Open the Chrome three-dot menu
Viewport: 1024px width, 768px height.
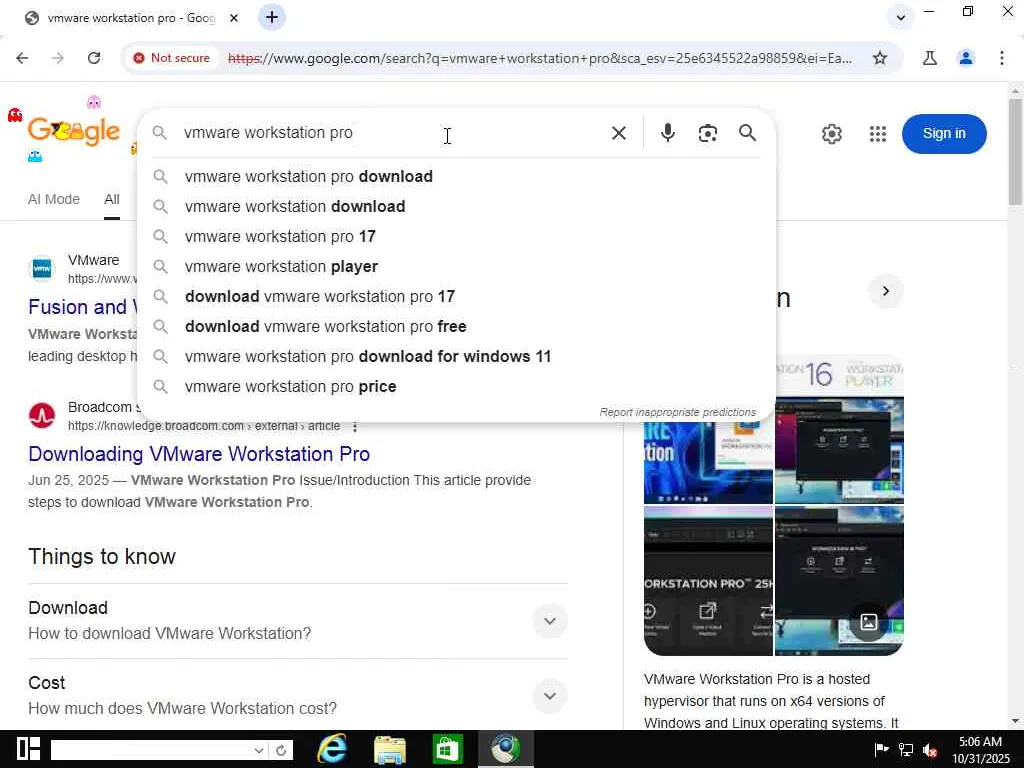coord(1002,58)
